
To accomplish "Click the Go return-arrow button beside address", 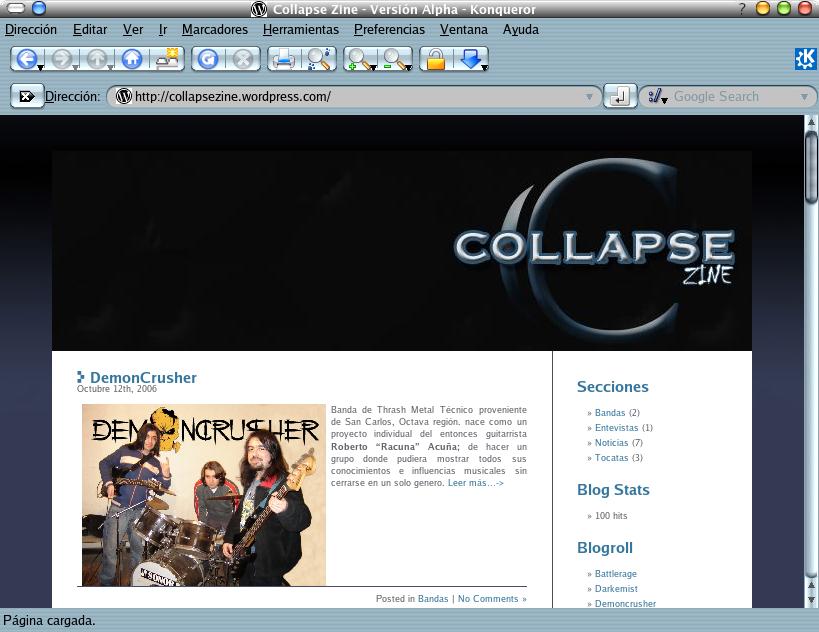I will click(x=620, y=96).
